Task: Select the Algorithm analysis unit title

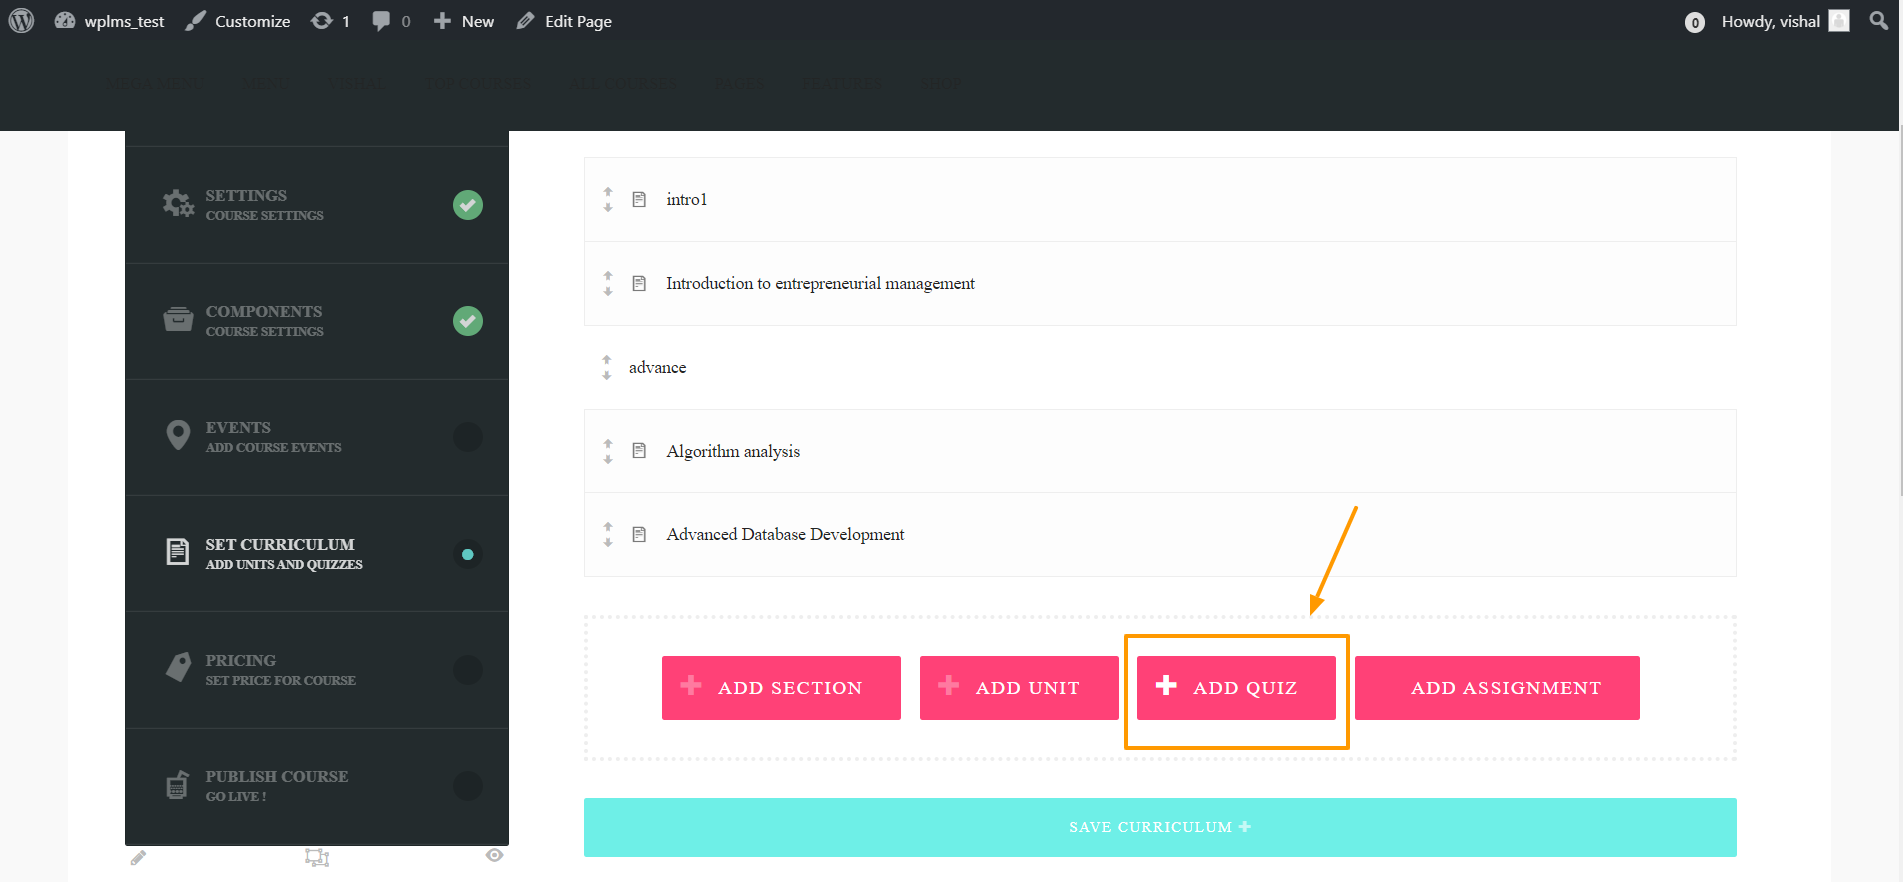Action: tap(733, 452)
